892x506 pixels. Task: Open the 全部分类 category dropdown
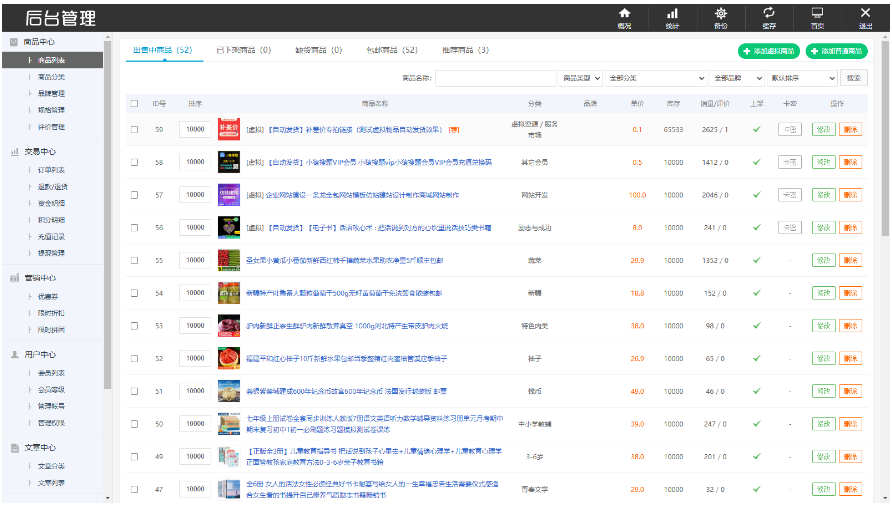(656, 78)
